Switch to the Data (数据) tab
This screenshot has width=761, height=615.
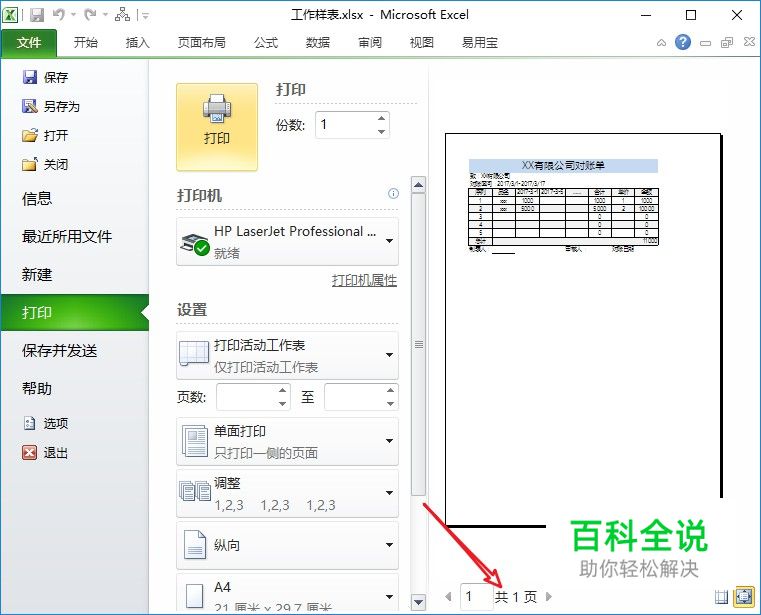(318, 43)
